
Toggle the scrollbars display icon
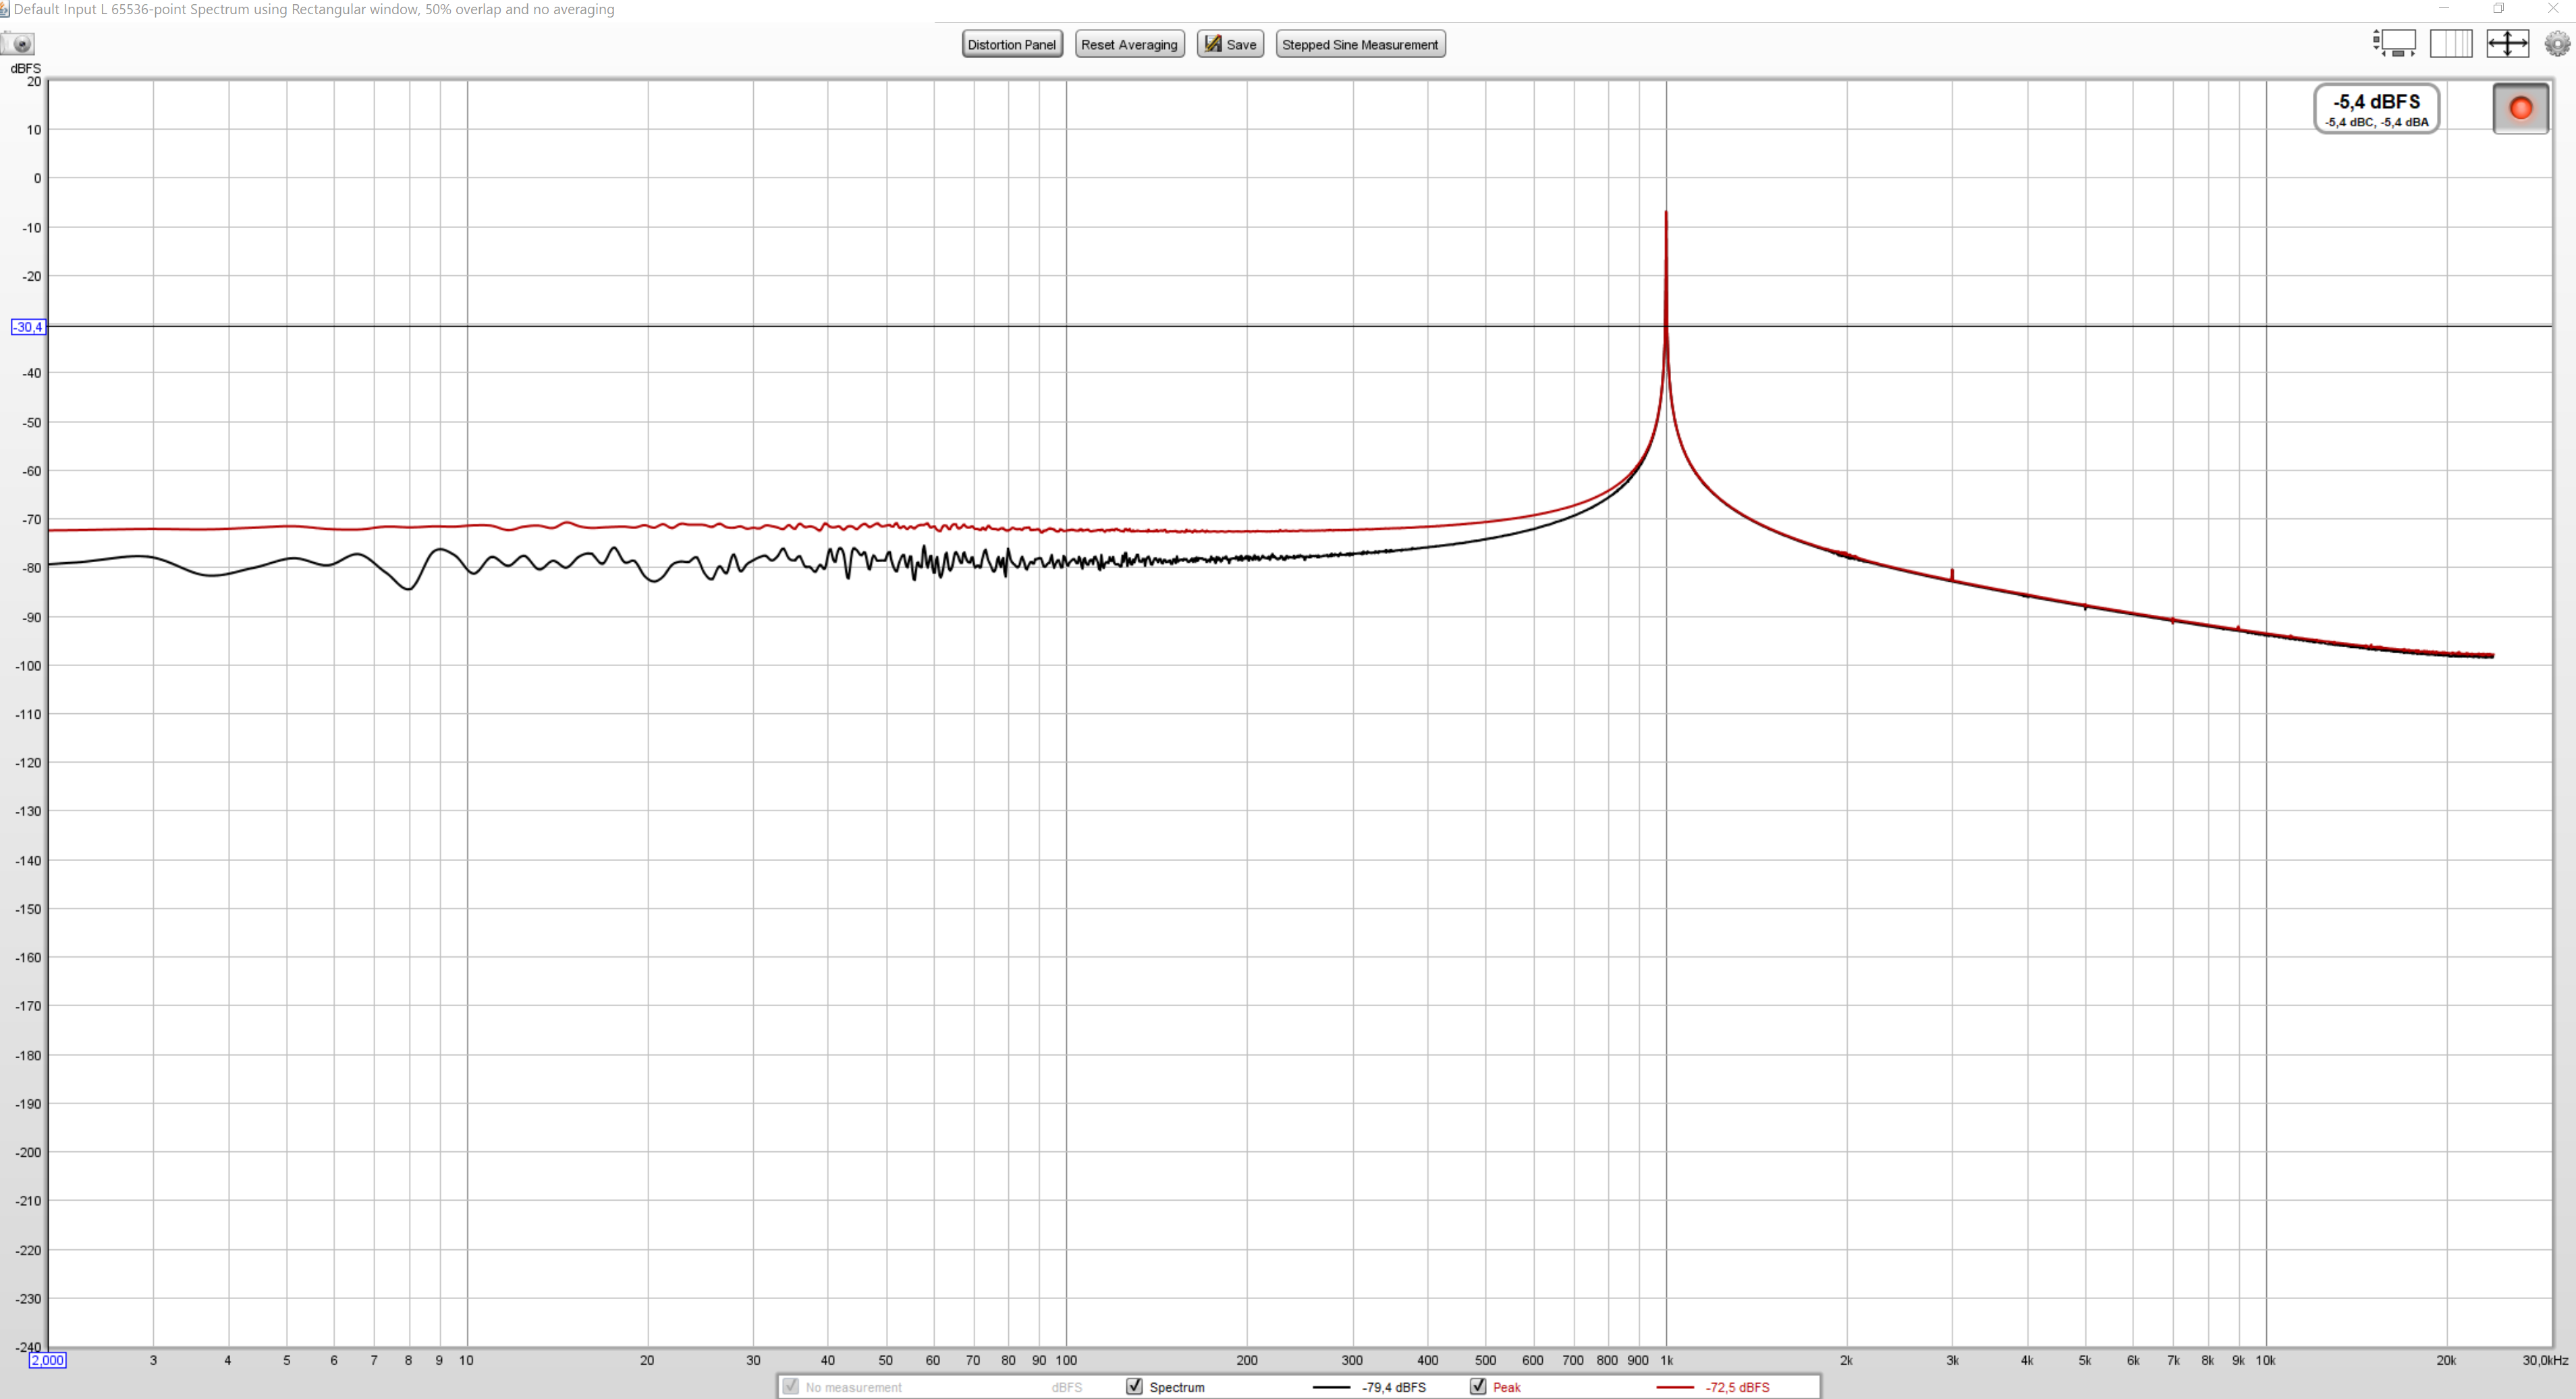click(x=2394, y=43)
